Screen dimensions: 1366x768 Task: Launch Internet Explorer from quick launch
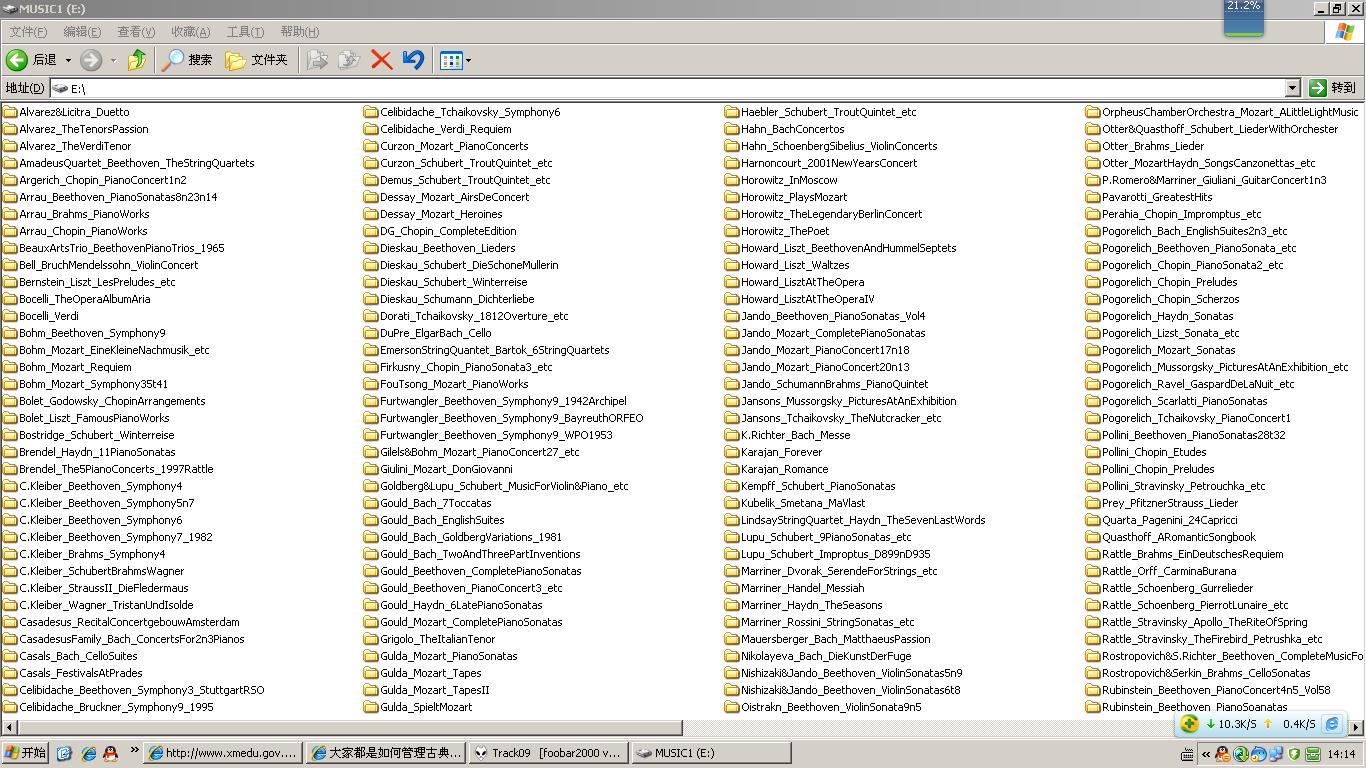tap(88, 753)
